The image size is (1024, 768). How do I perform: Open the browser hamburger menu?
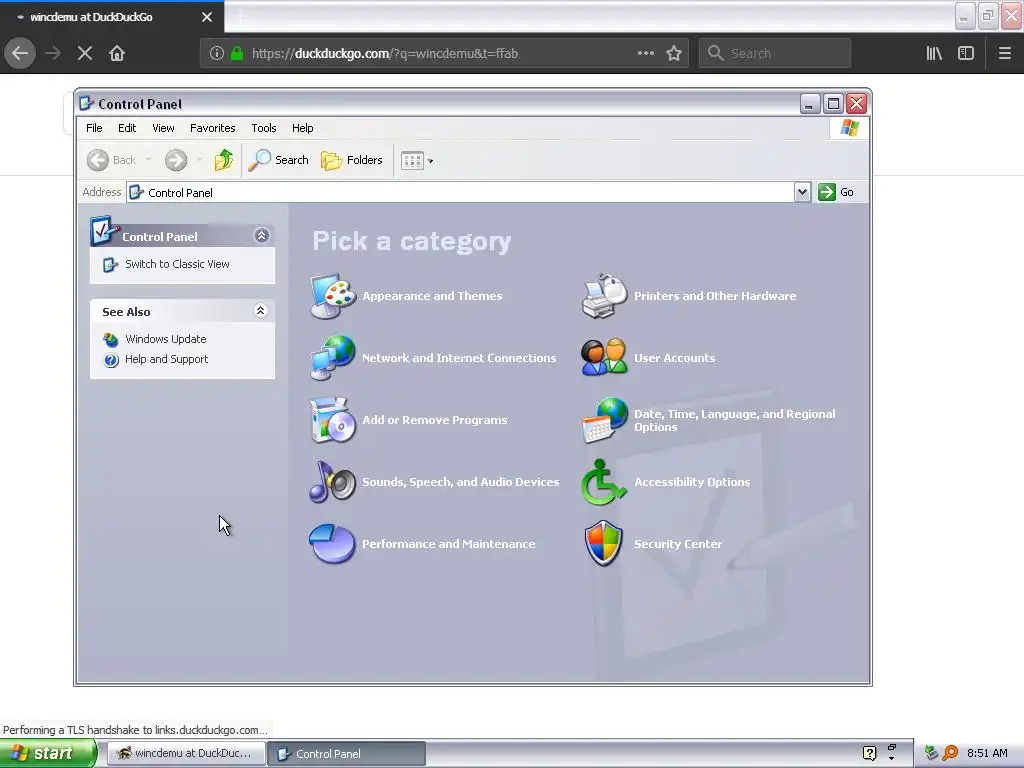[x=1005, y=54]
